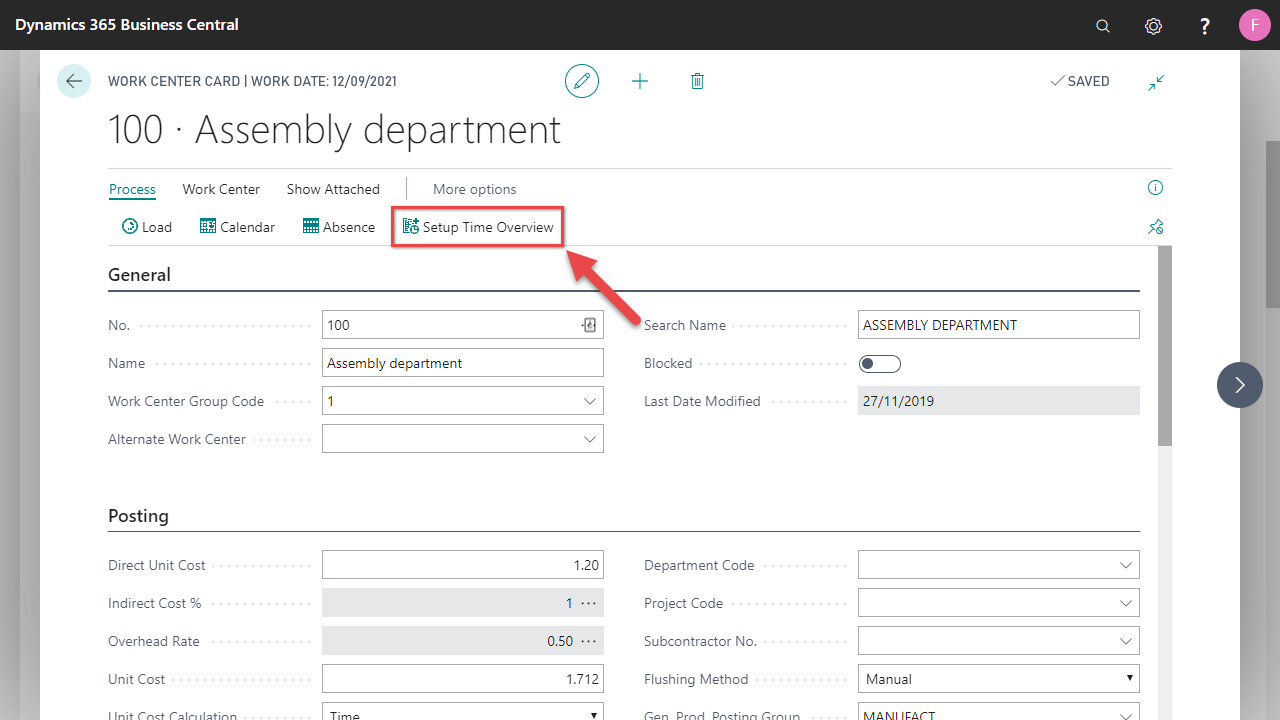The height and width of the screenshot is (720, 1280).
Task: Select the Process tab
Action: pyautogui.click(x=132, y=189)
